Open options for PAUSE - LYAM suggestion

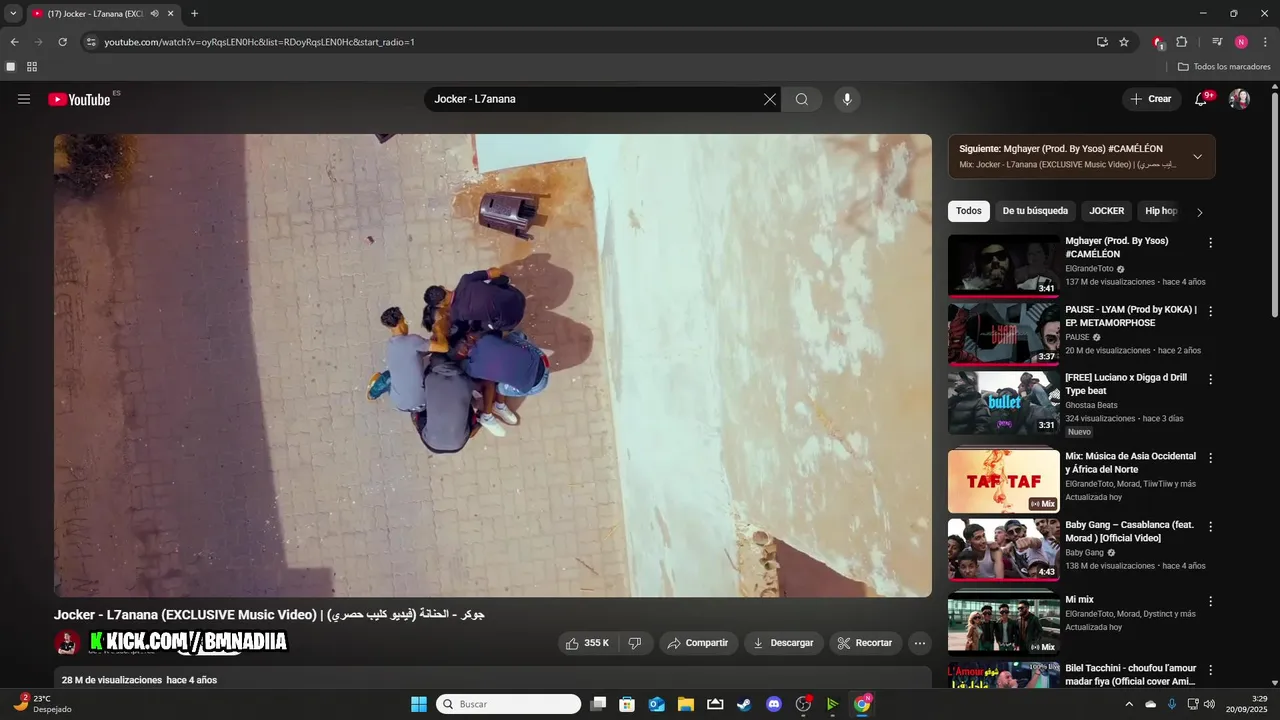tap(1210, 312)
